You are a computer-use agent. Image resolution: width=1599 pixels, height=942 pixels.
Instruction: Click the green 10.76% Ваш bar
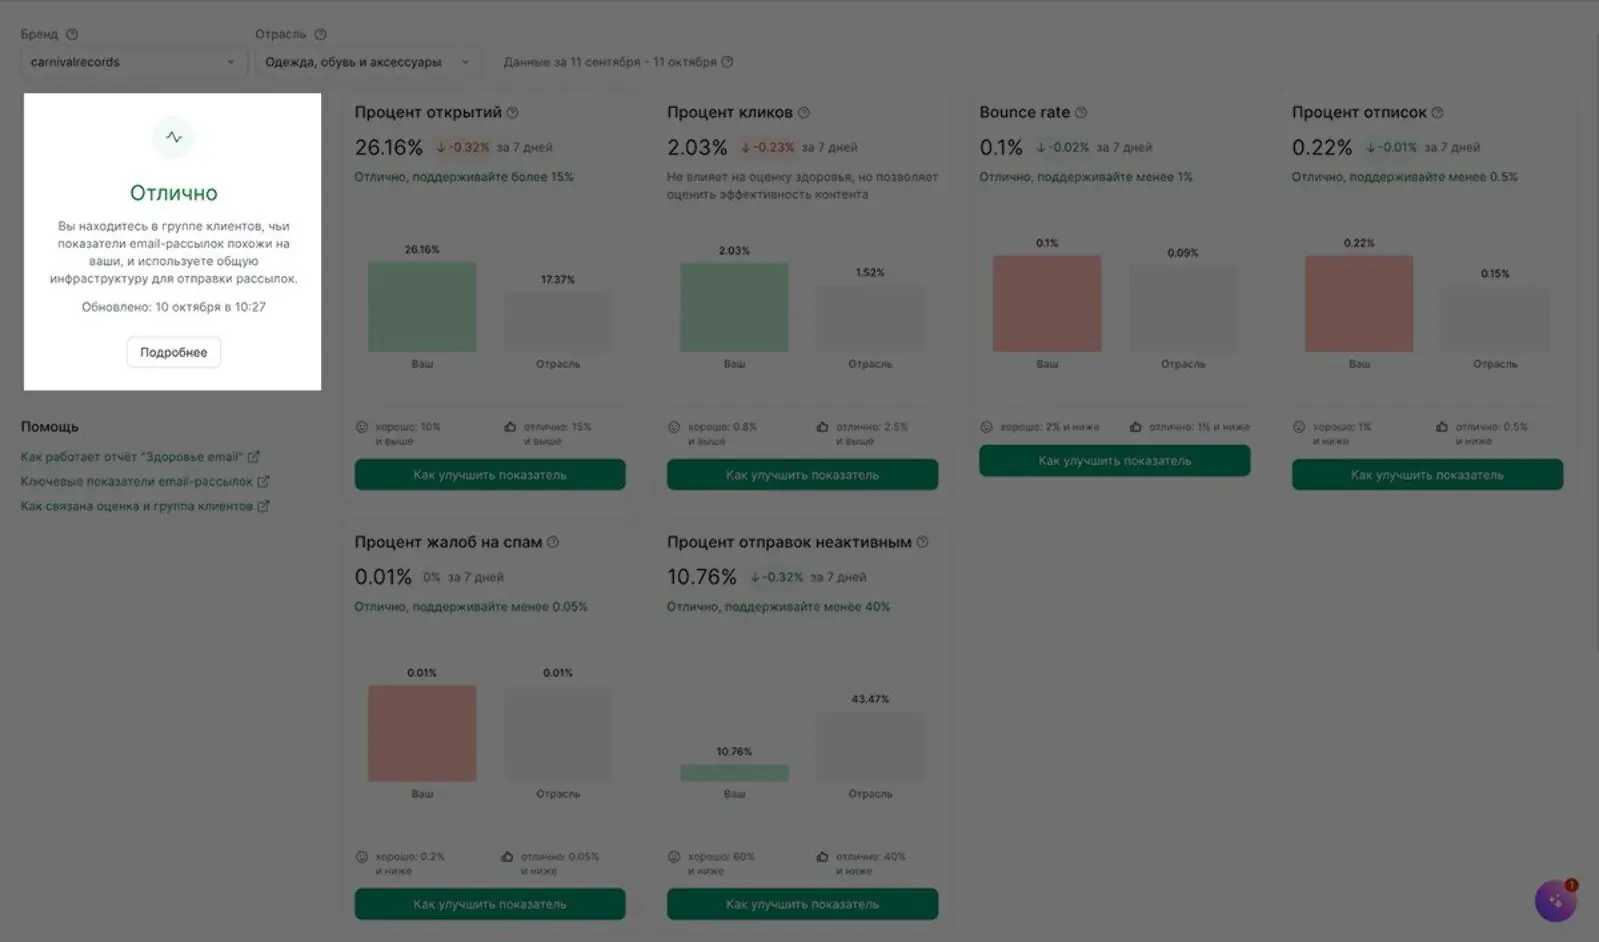click(734, 773)
